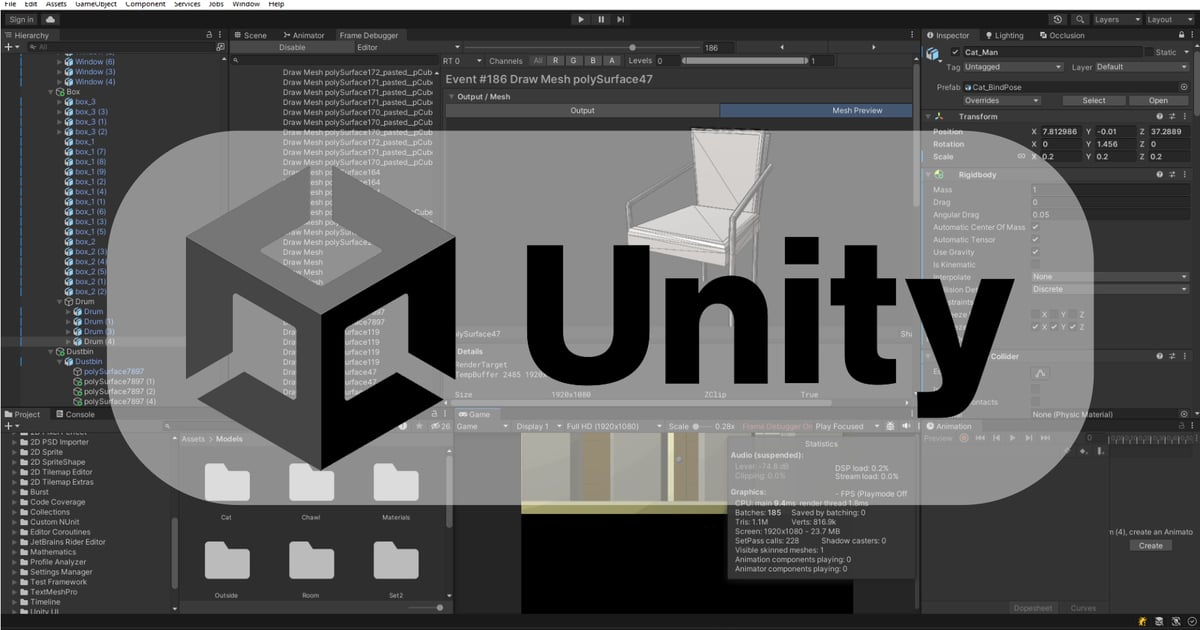Collapse the Dustbin hierarchy item
Screen dimensions: 1200x630
tap(49, 352)
